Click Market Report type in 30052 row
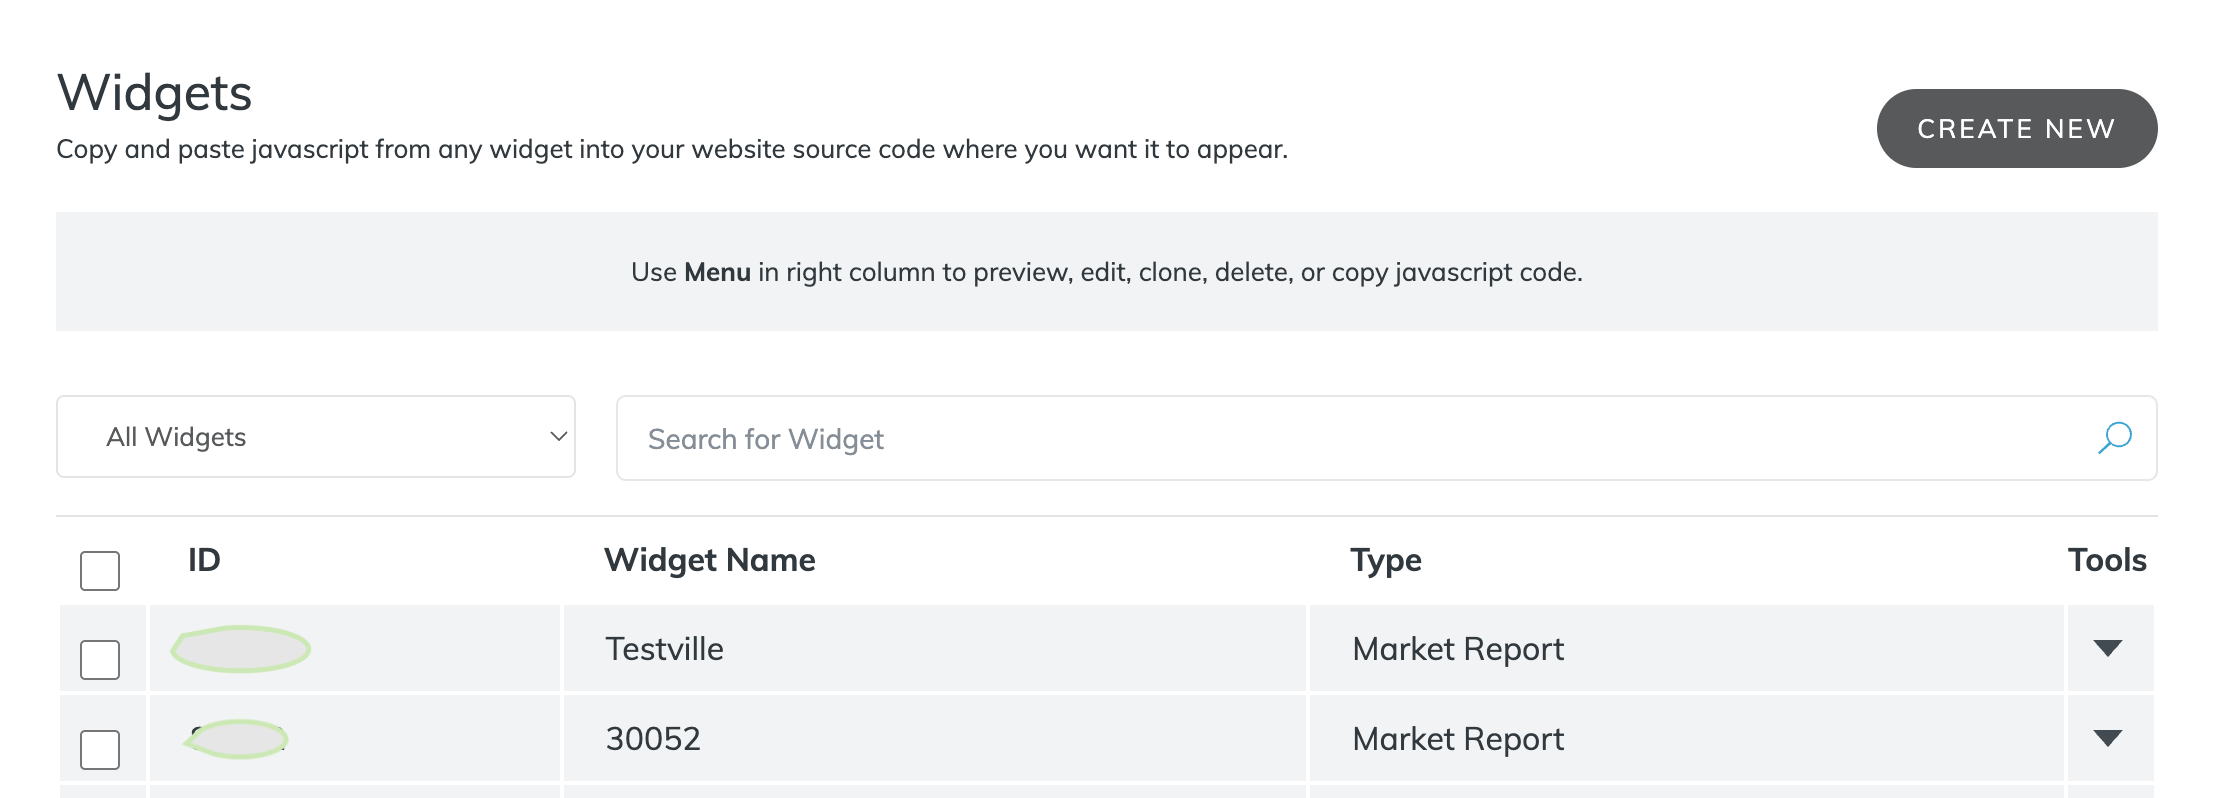2222x798 pixels. [1457, 739]
